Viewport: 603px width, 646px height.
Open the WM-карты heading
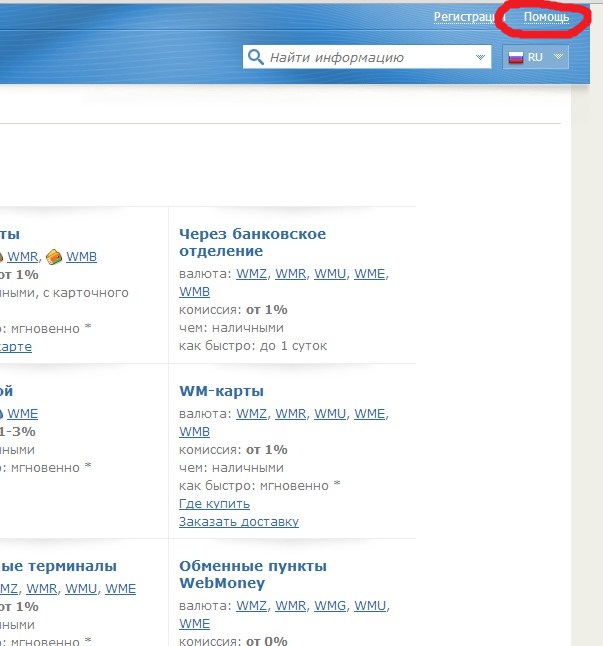pos(221,391)
